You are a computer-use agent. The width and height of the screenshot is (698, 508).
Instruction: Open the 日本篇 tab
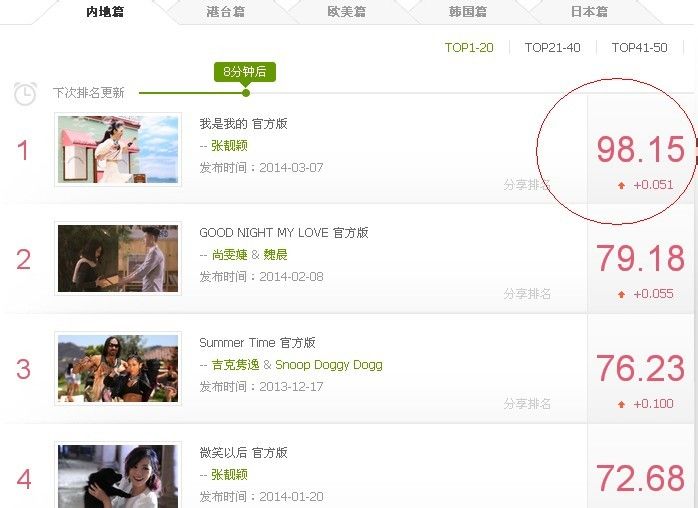pyautogui.click(x=589, y=12)
